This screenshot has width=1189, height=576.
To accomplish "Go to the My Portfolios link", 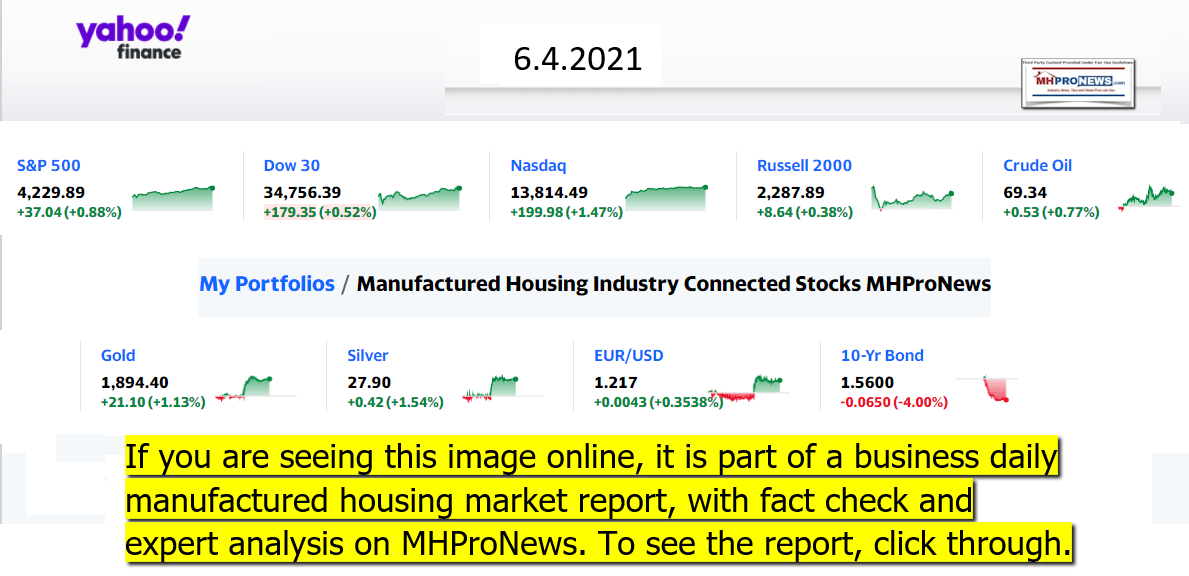I will click(267, 284).
